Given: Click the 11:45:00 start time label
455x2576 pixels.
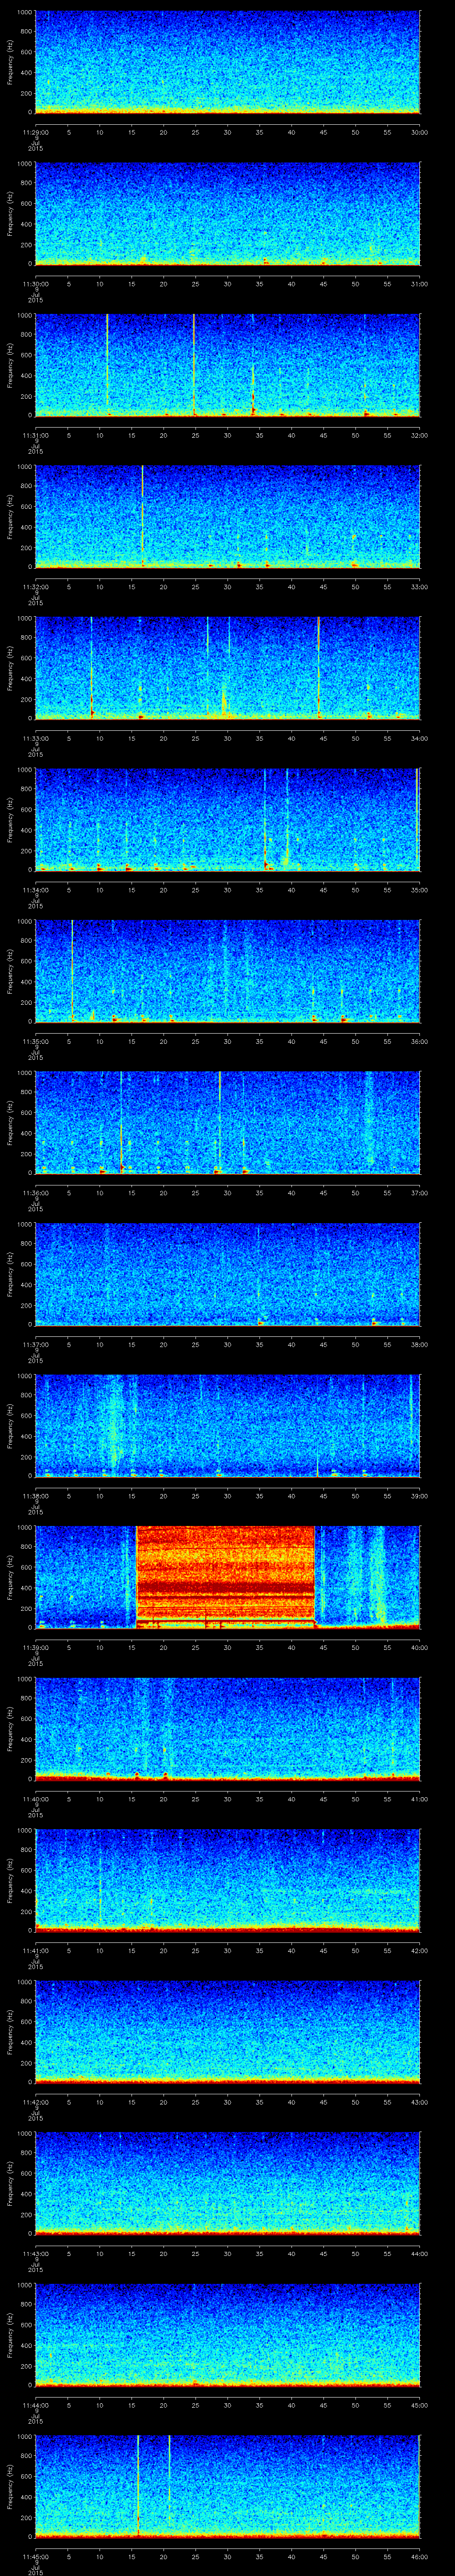Looking at the screenshot, I should tap(35, 2556).
